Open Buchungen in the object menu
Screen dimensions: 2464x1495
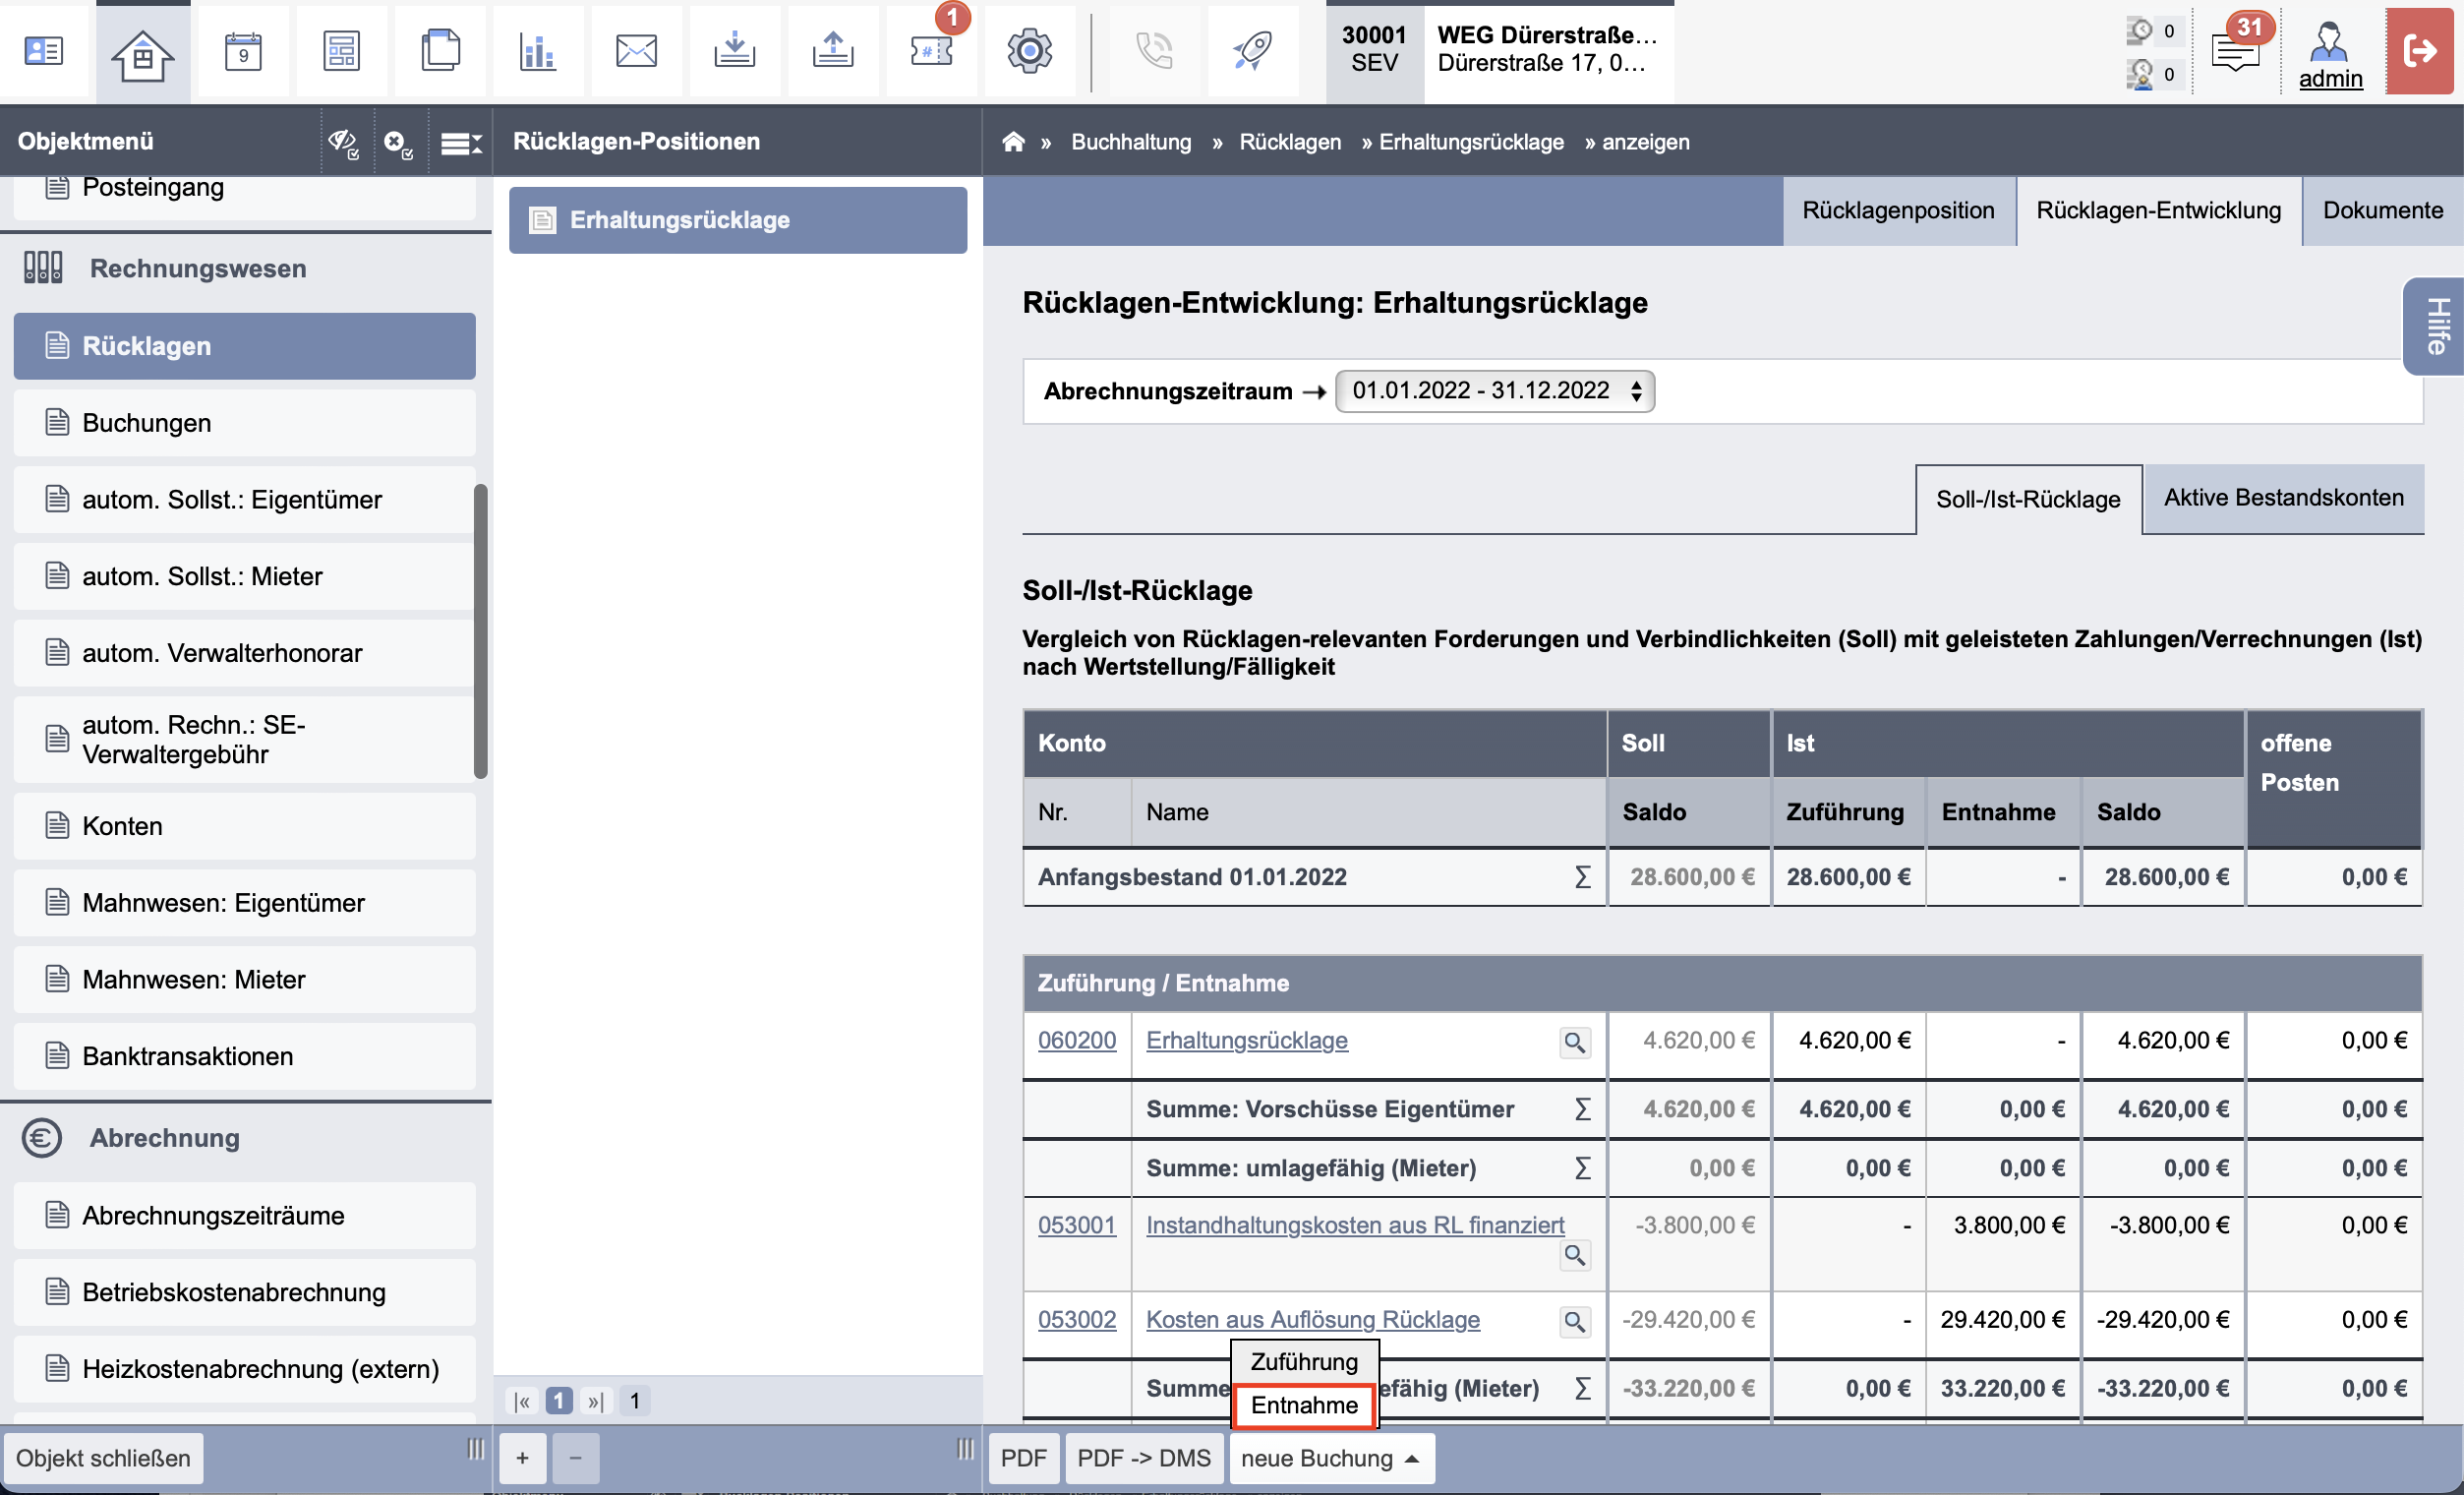244,423
